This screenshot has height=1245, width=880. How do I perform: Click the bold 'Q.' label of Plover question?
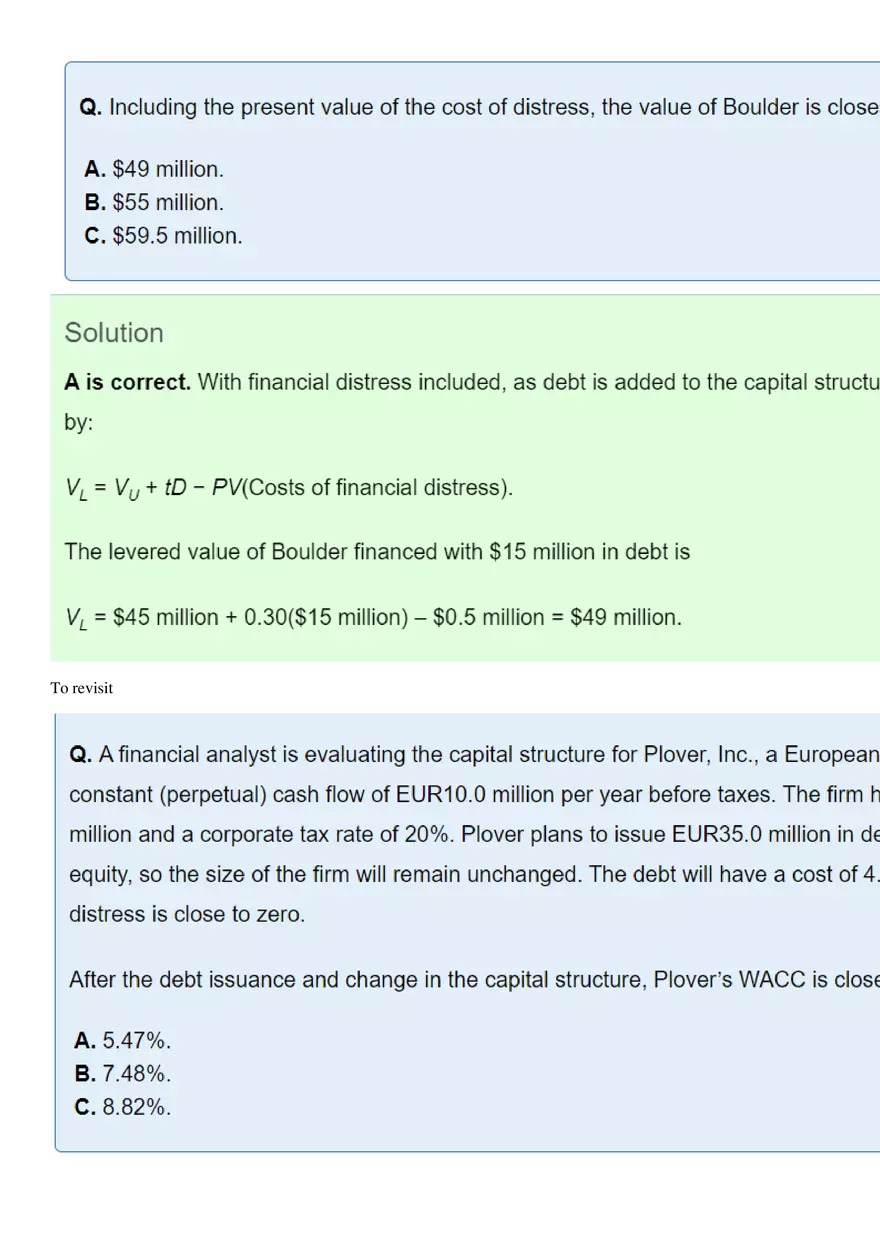coord(81,754)
